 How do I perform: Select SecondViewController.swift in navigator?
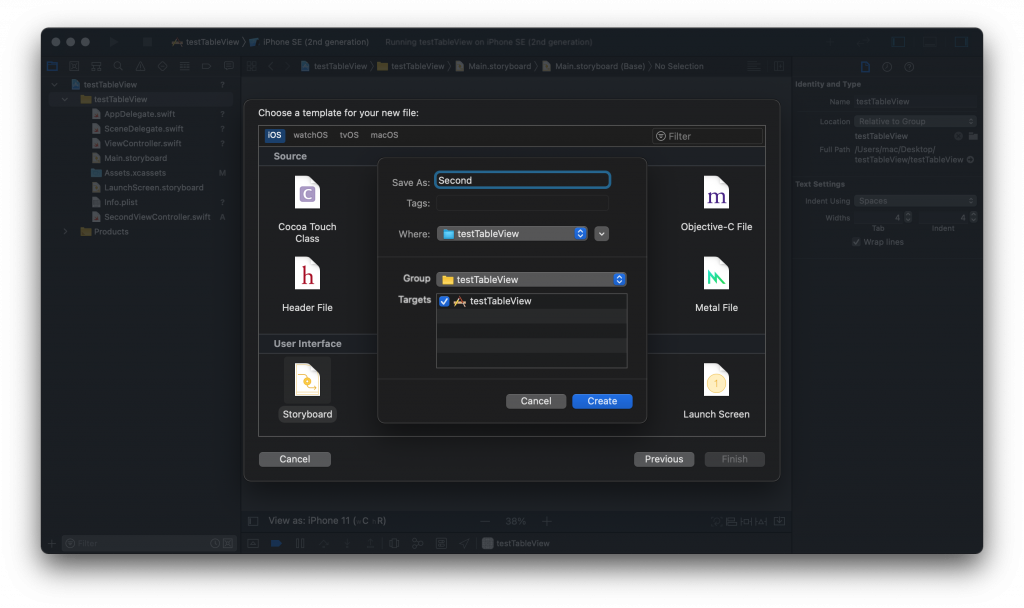[157, 217]
